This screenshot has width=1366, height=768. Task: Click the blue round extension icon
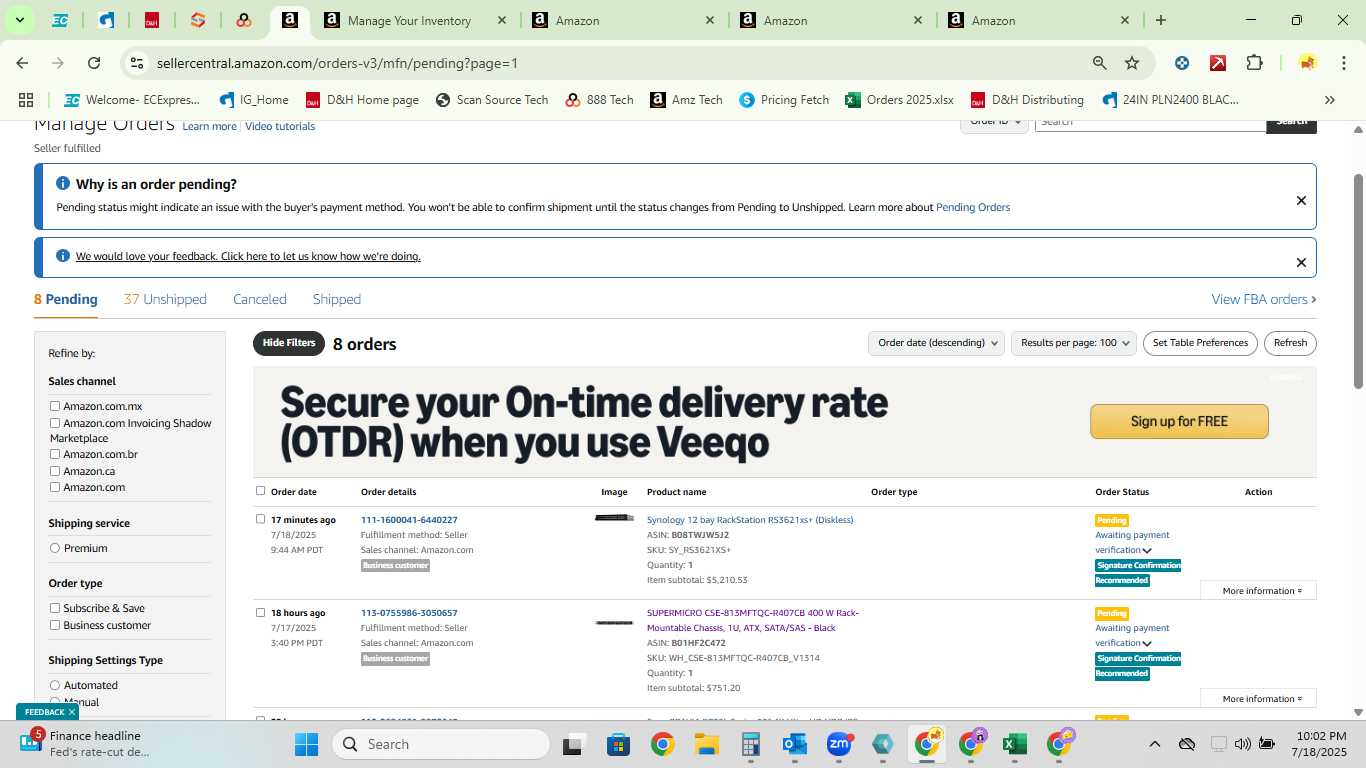click(1182, 63)
